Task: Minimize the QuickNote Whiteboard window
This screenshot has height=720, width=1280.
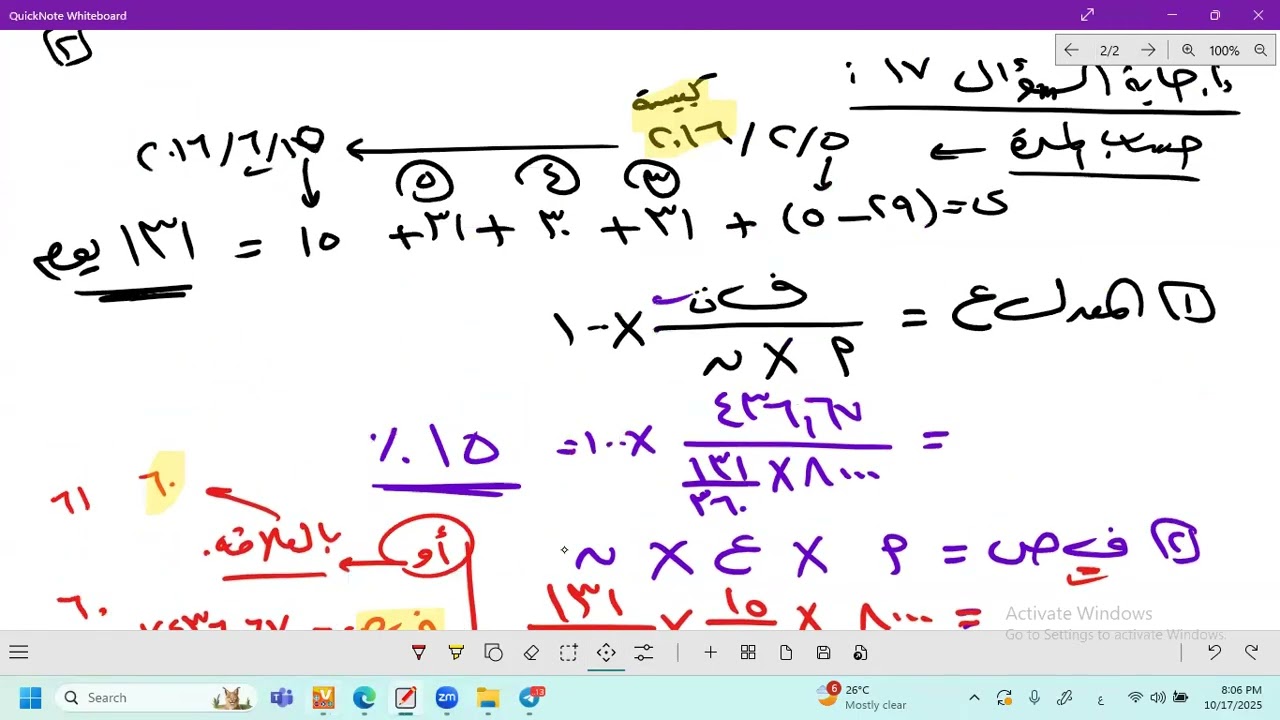Action: (1172, 15)
